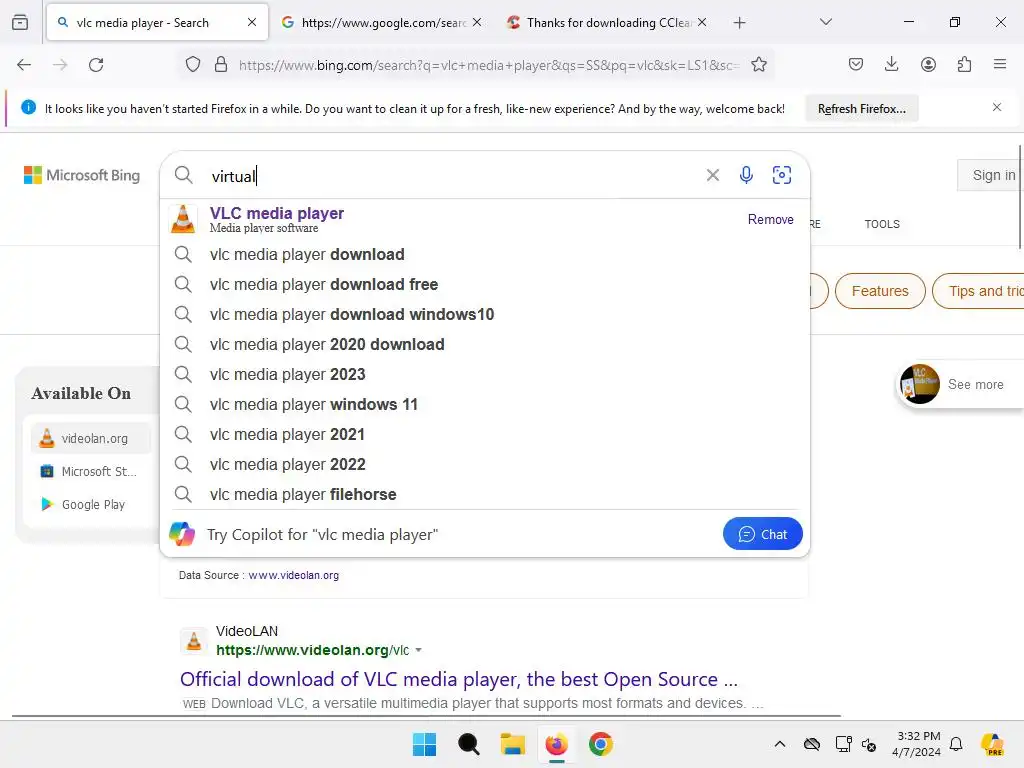Select the Features filter chip
This screenshot has height=768, width=1024.
coord(880,291)
